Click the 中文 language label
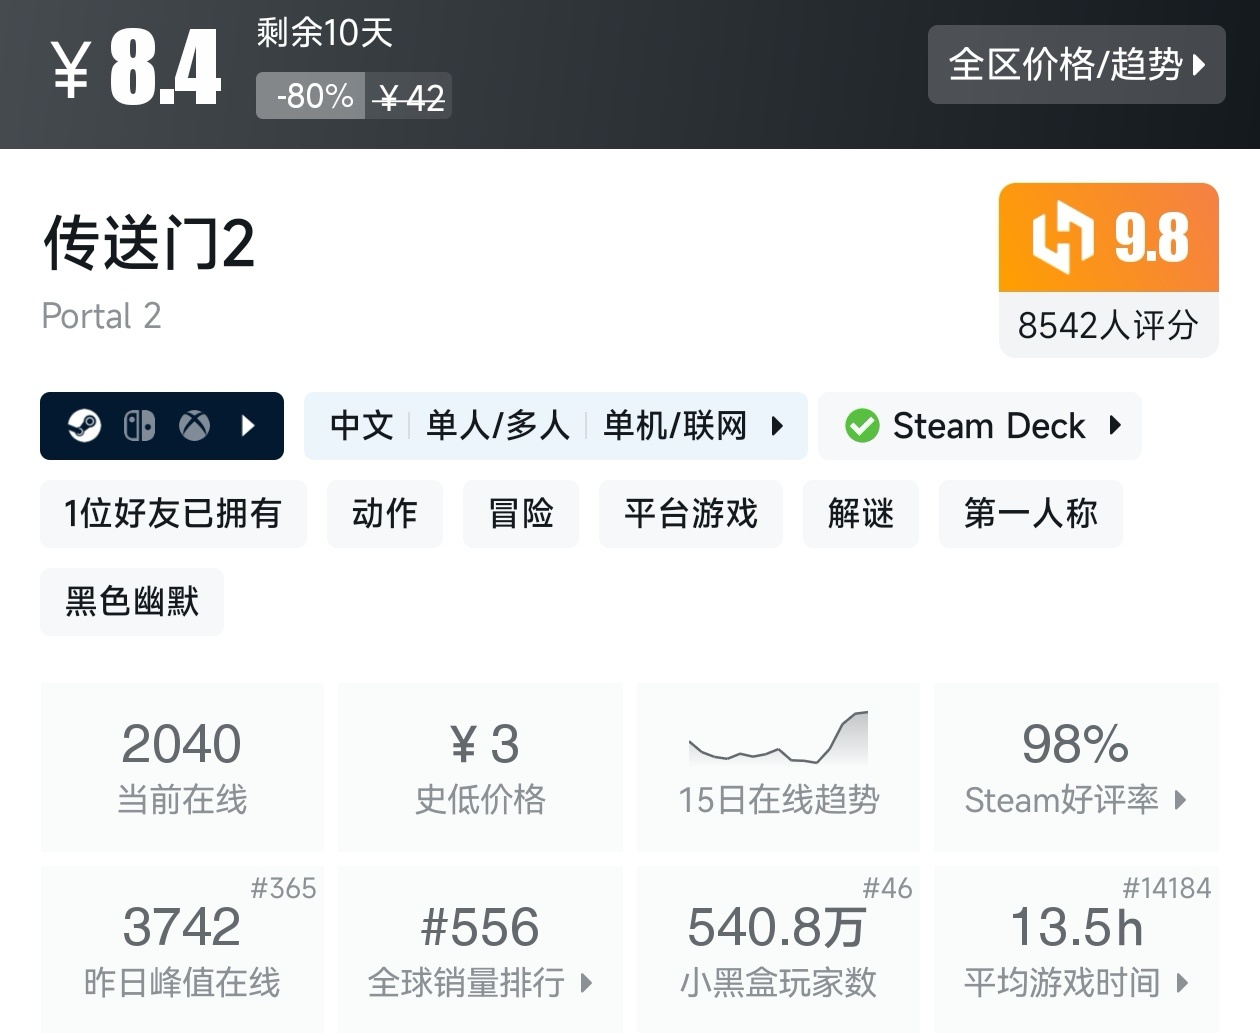Screen dimensions: 1260x1033 point(362,426)
